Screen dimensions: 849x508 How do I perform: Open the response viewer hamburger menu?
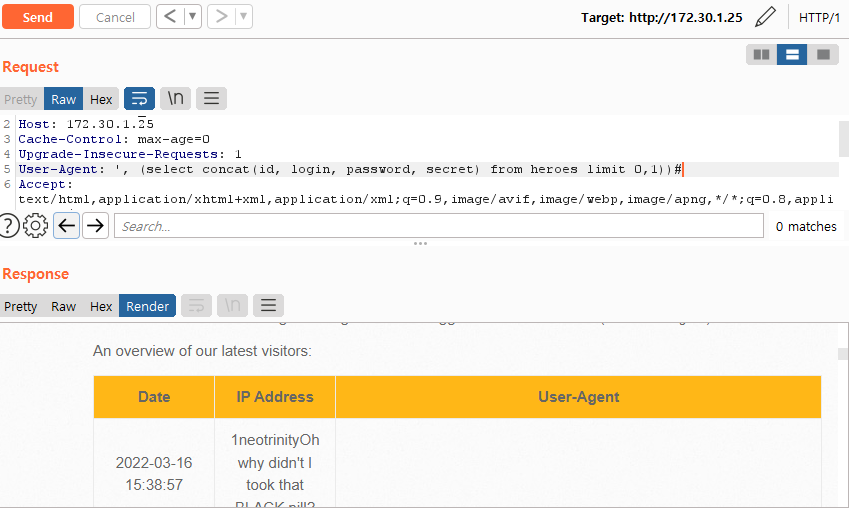pos(268,305)
